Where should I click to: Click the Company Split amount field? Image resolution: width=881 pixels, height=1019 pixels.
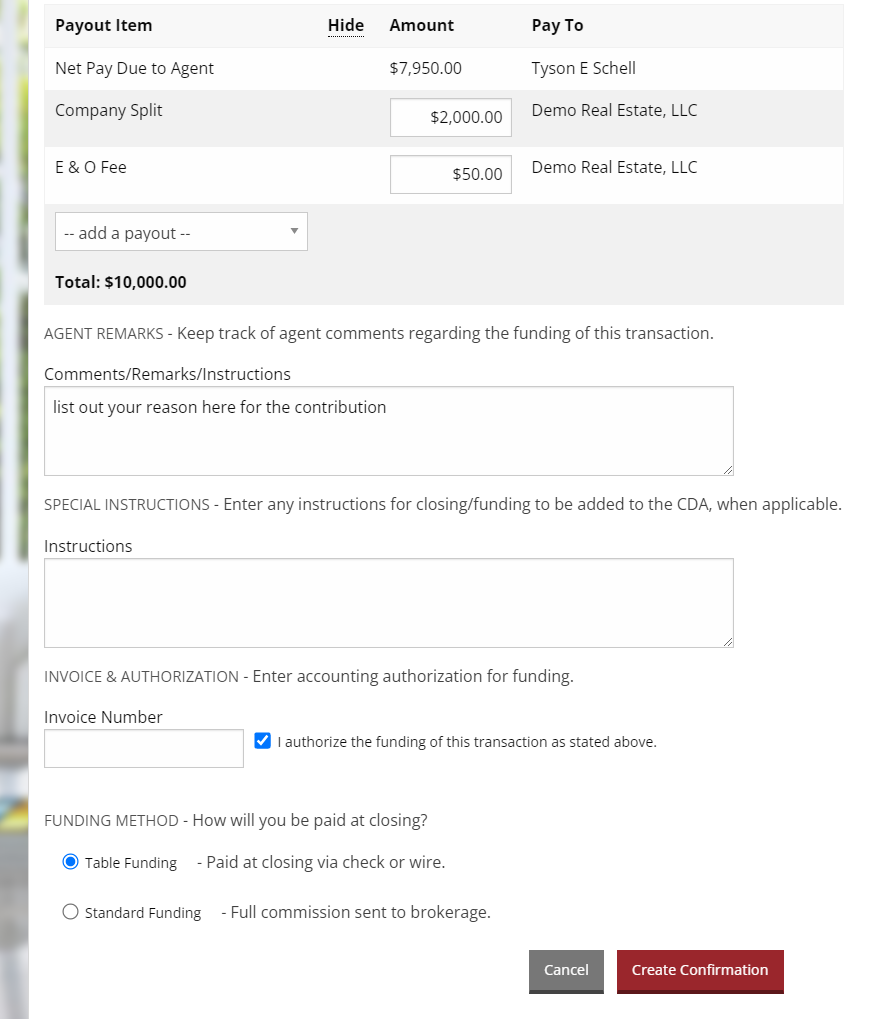(x=450, y=117)
